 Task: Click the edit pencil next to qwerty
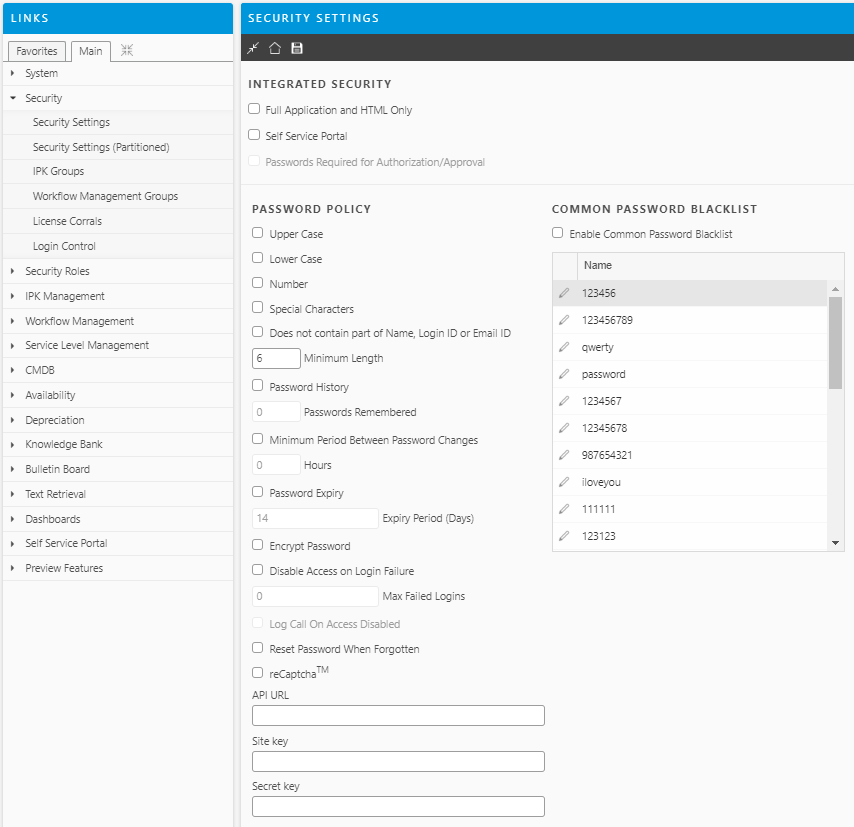coord(562,346)
